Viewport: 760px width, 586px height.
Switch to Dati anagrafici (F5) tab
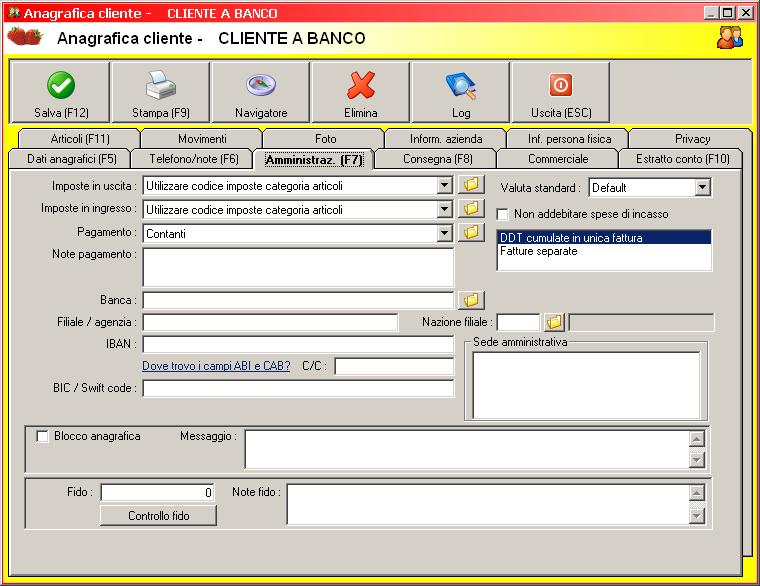coord(71,159)
